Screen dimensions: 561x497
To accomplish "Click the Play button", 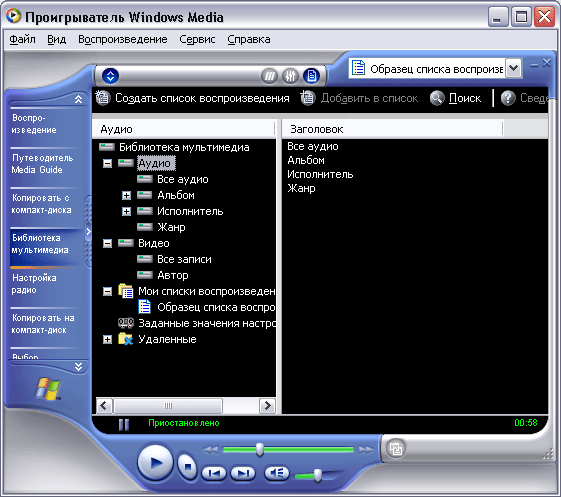I will 155,463.
